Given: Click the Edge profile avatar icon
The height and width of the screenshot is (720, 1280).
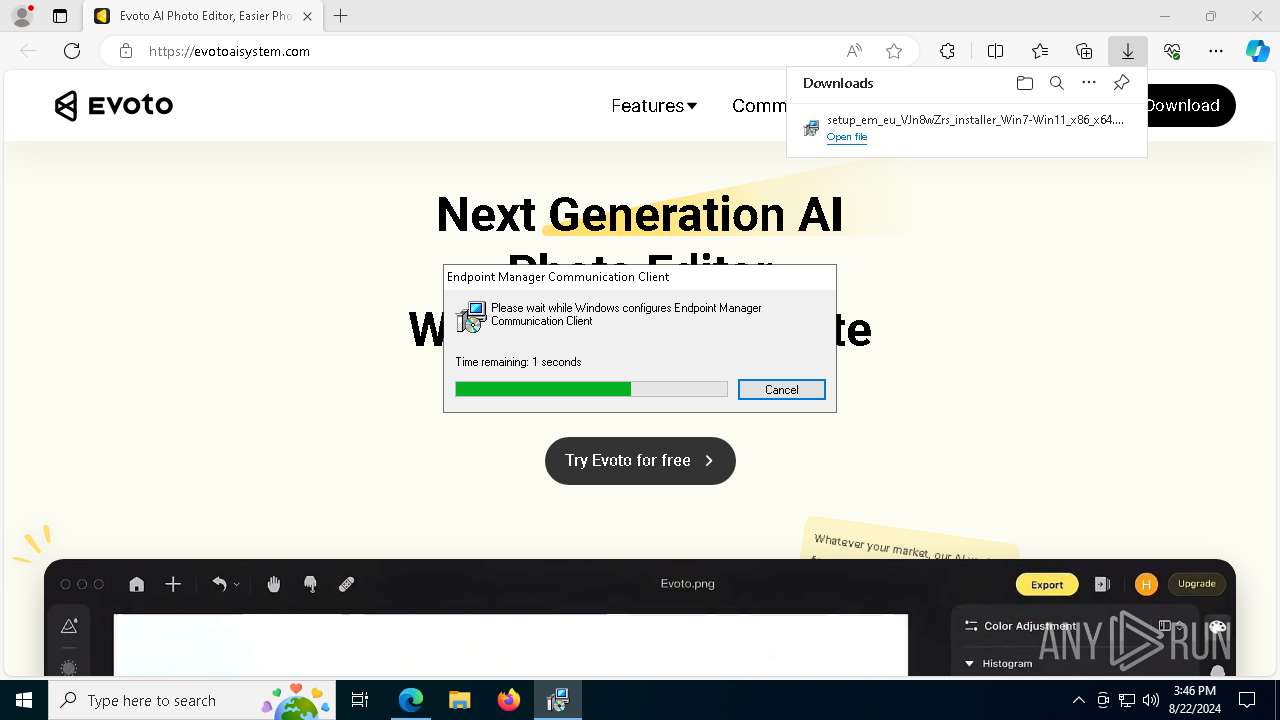Looking at the screenshot, I should pos(21,16).
